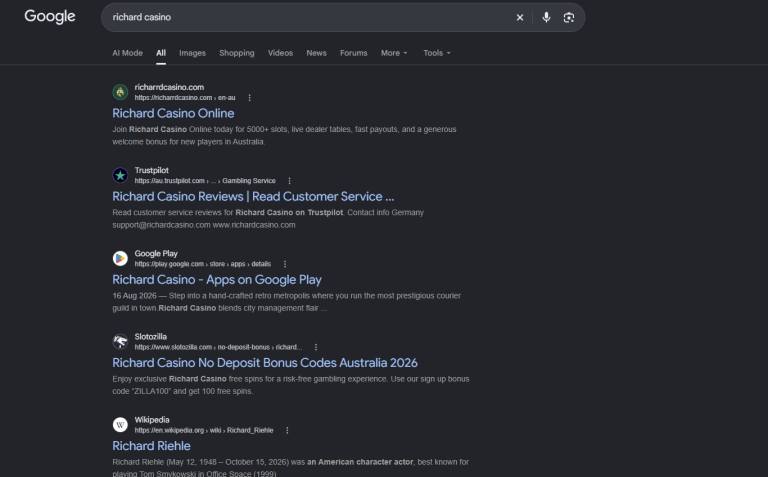Screen dimensions: 768x477
Task: Go to Google homepage via logo
Action: [50, 16]
